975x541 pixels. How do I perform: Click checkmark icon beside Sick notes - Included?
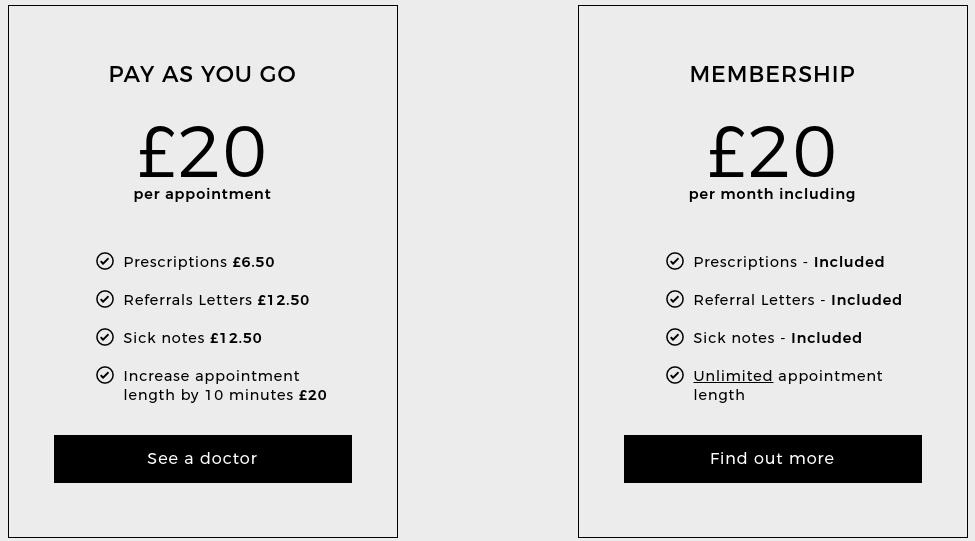pos(675,337)
